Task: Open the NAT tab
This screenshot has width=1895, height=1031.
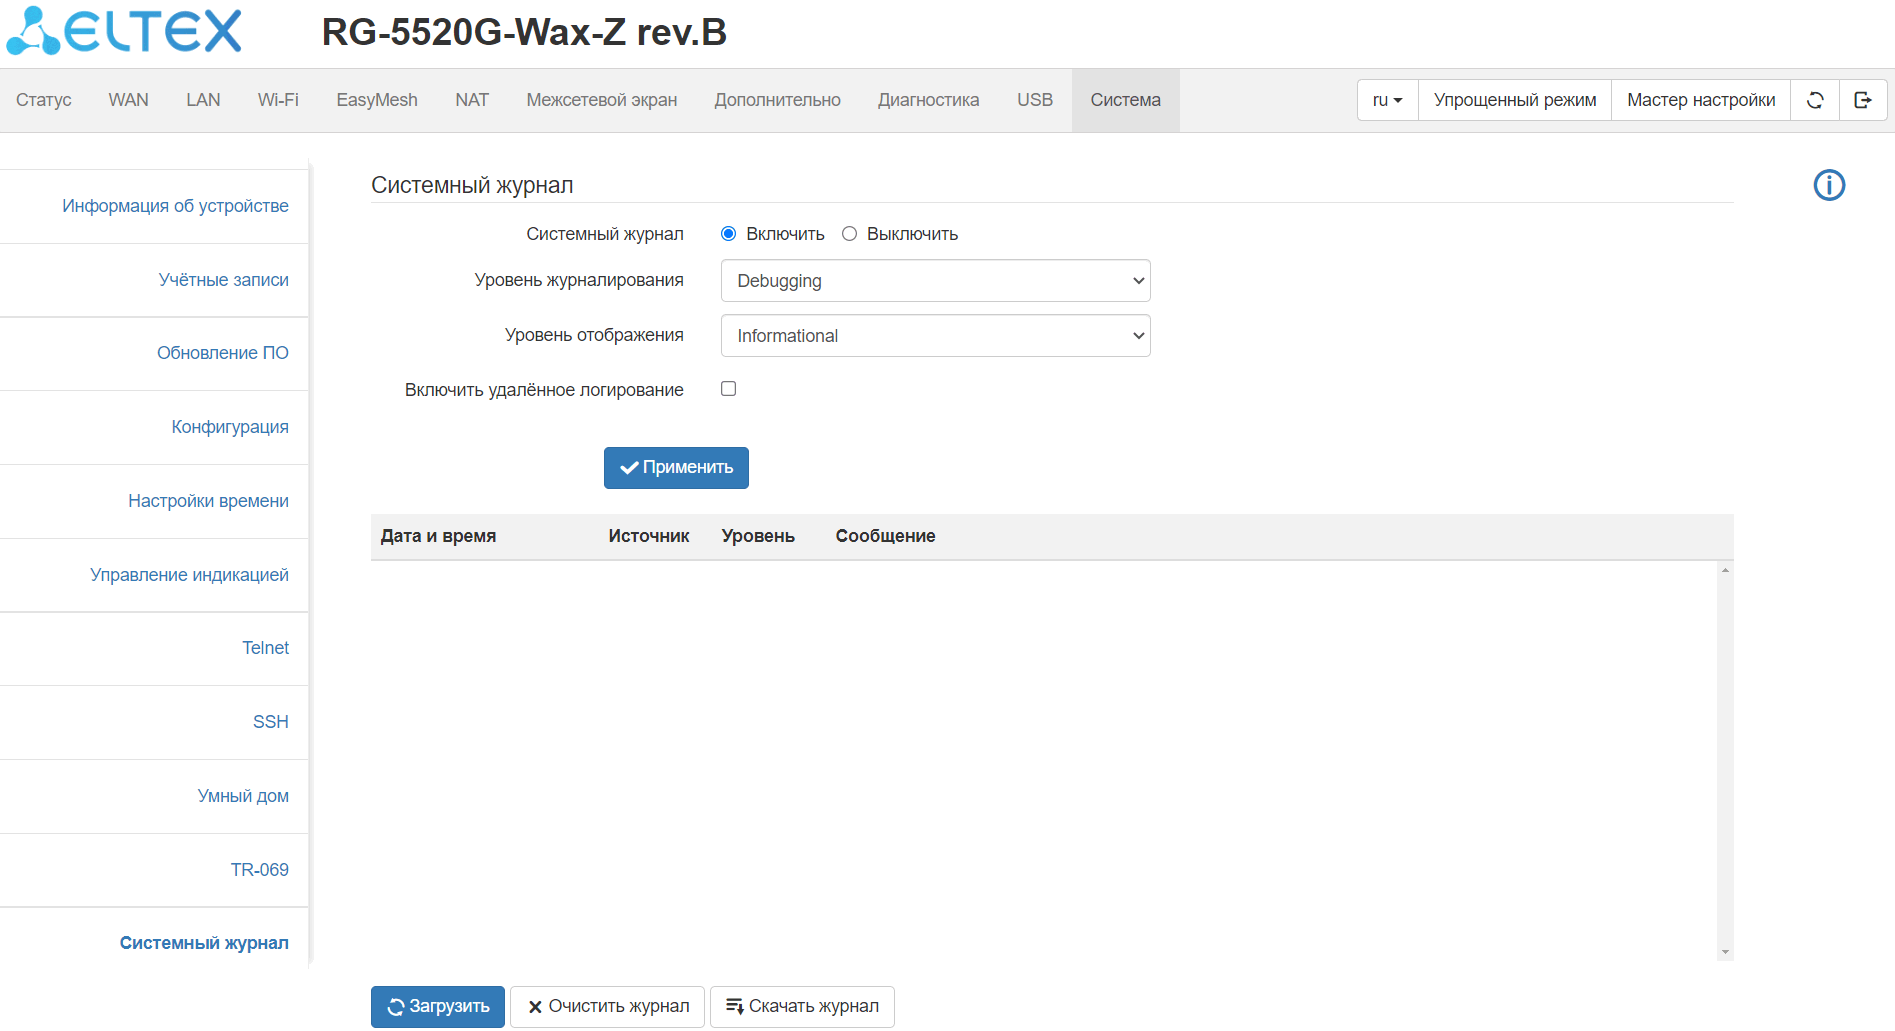Action: (x=472, y=100)
